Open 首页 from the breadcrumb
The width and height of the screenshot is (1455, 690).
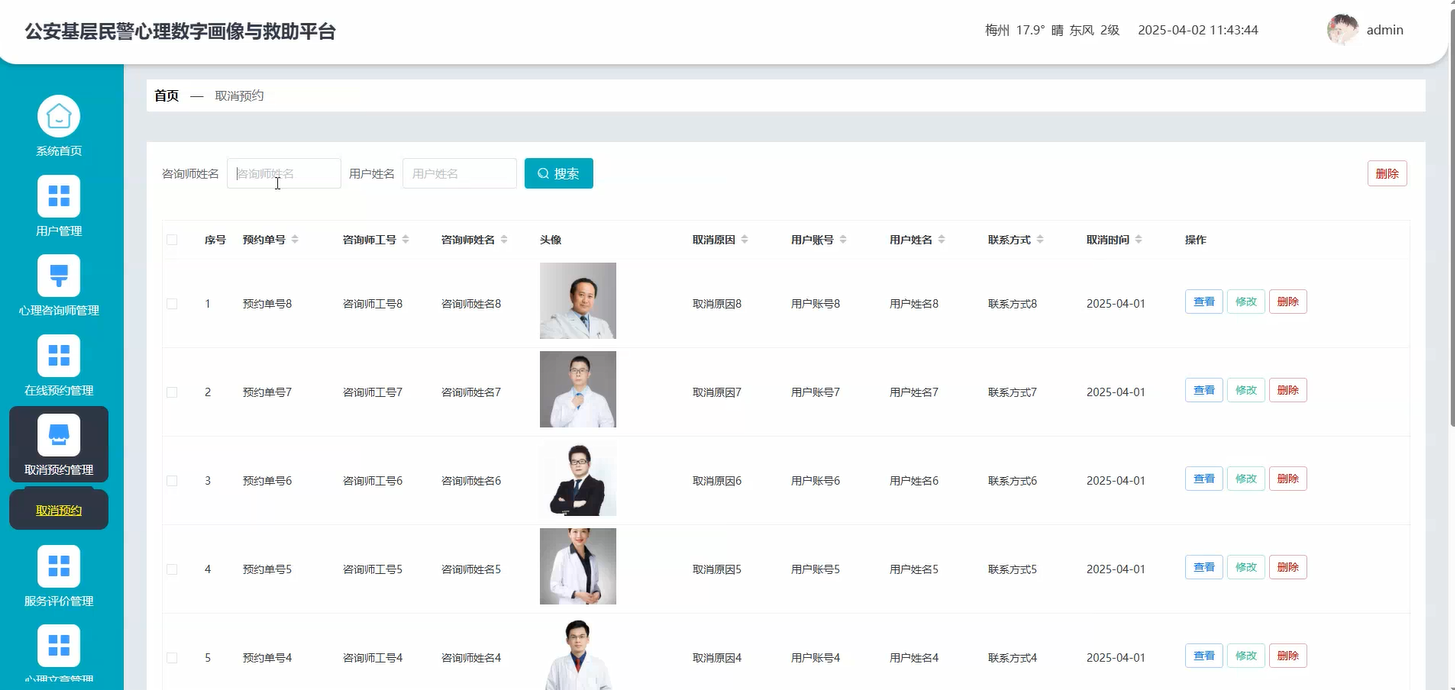click(166, 95)
